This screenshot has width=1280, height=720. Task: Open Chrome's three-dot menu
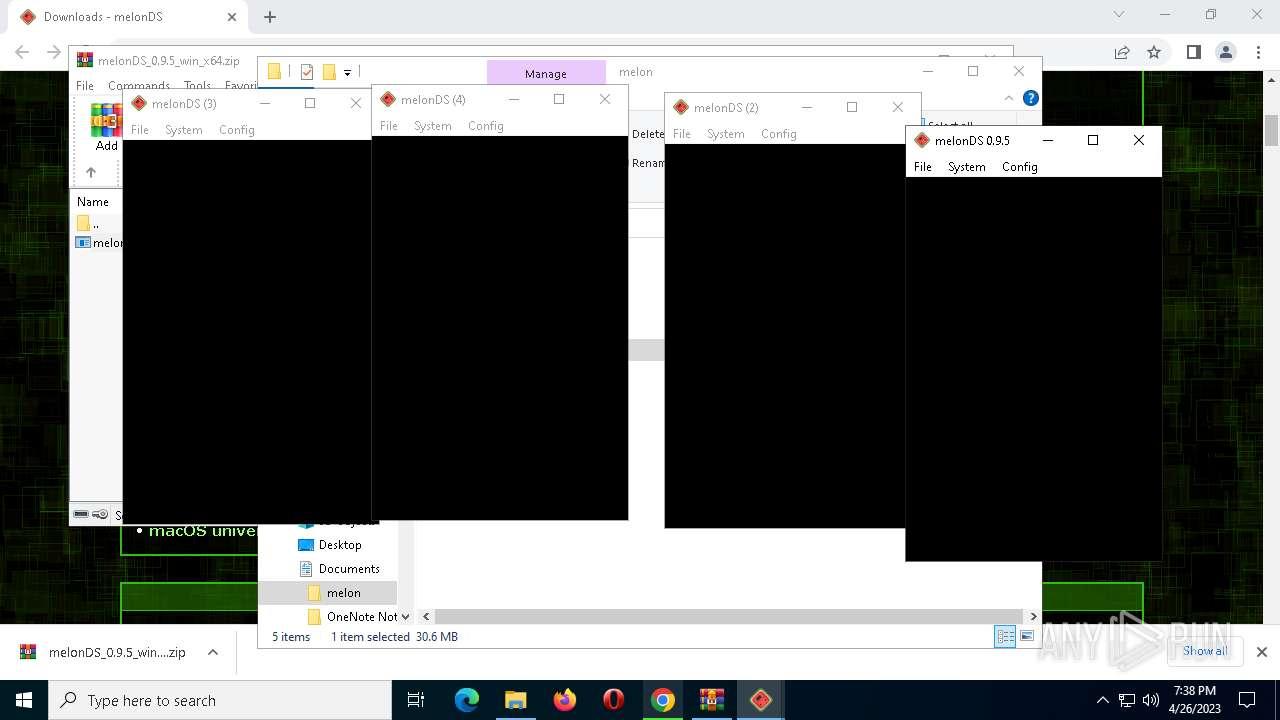coord(1258,52)
